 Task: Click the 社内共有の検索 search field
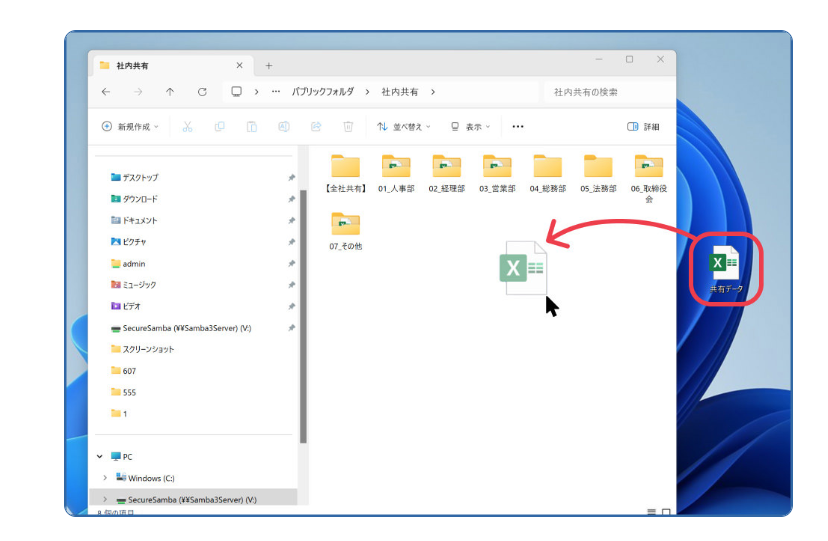click(x=608, y=92)
